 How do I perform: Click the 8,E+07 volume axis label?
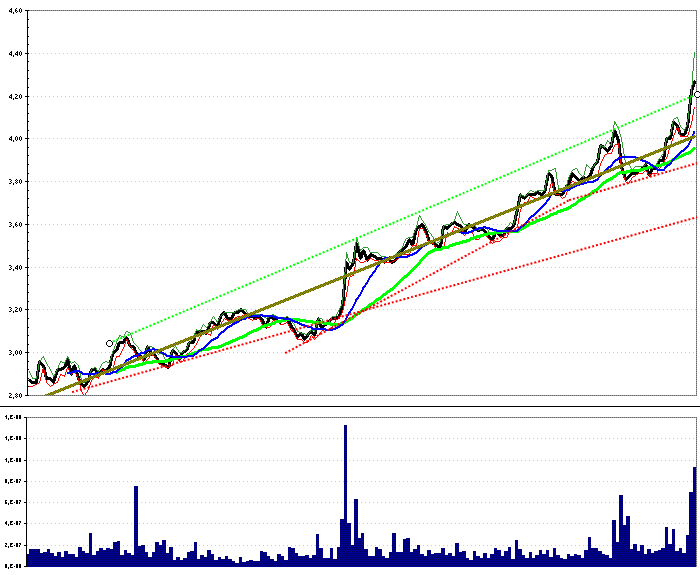tap(12, 481)
